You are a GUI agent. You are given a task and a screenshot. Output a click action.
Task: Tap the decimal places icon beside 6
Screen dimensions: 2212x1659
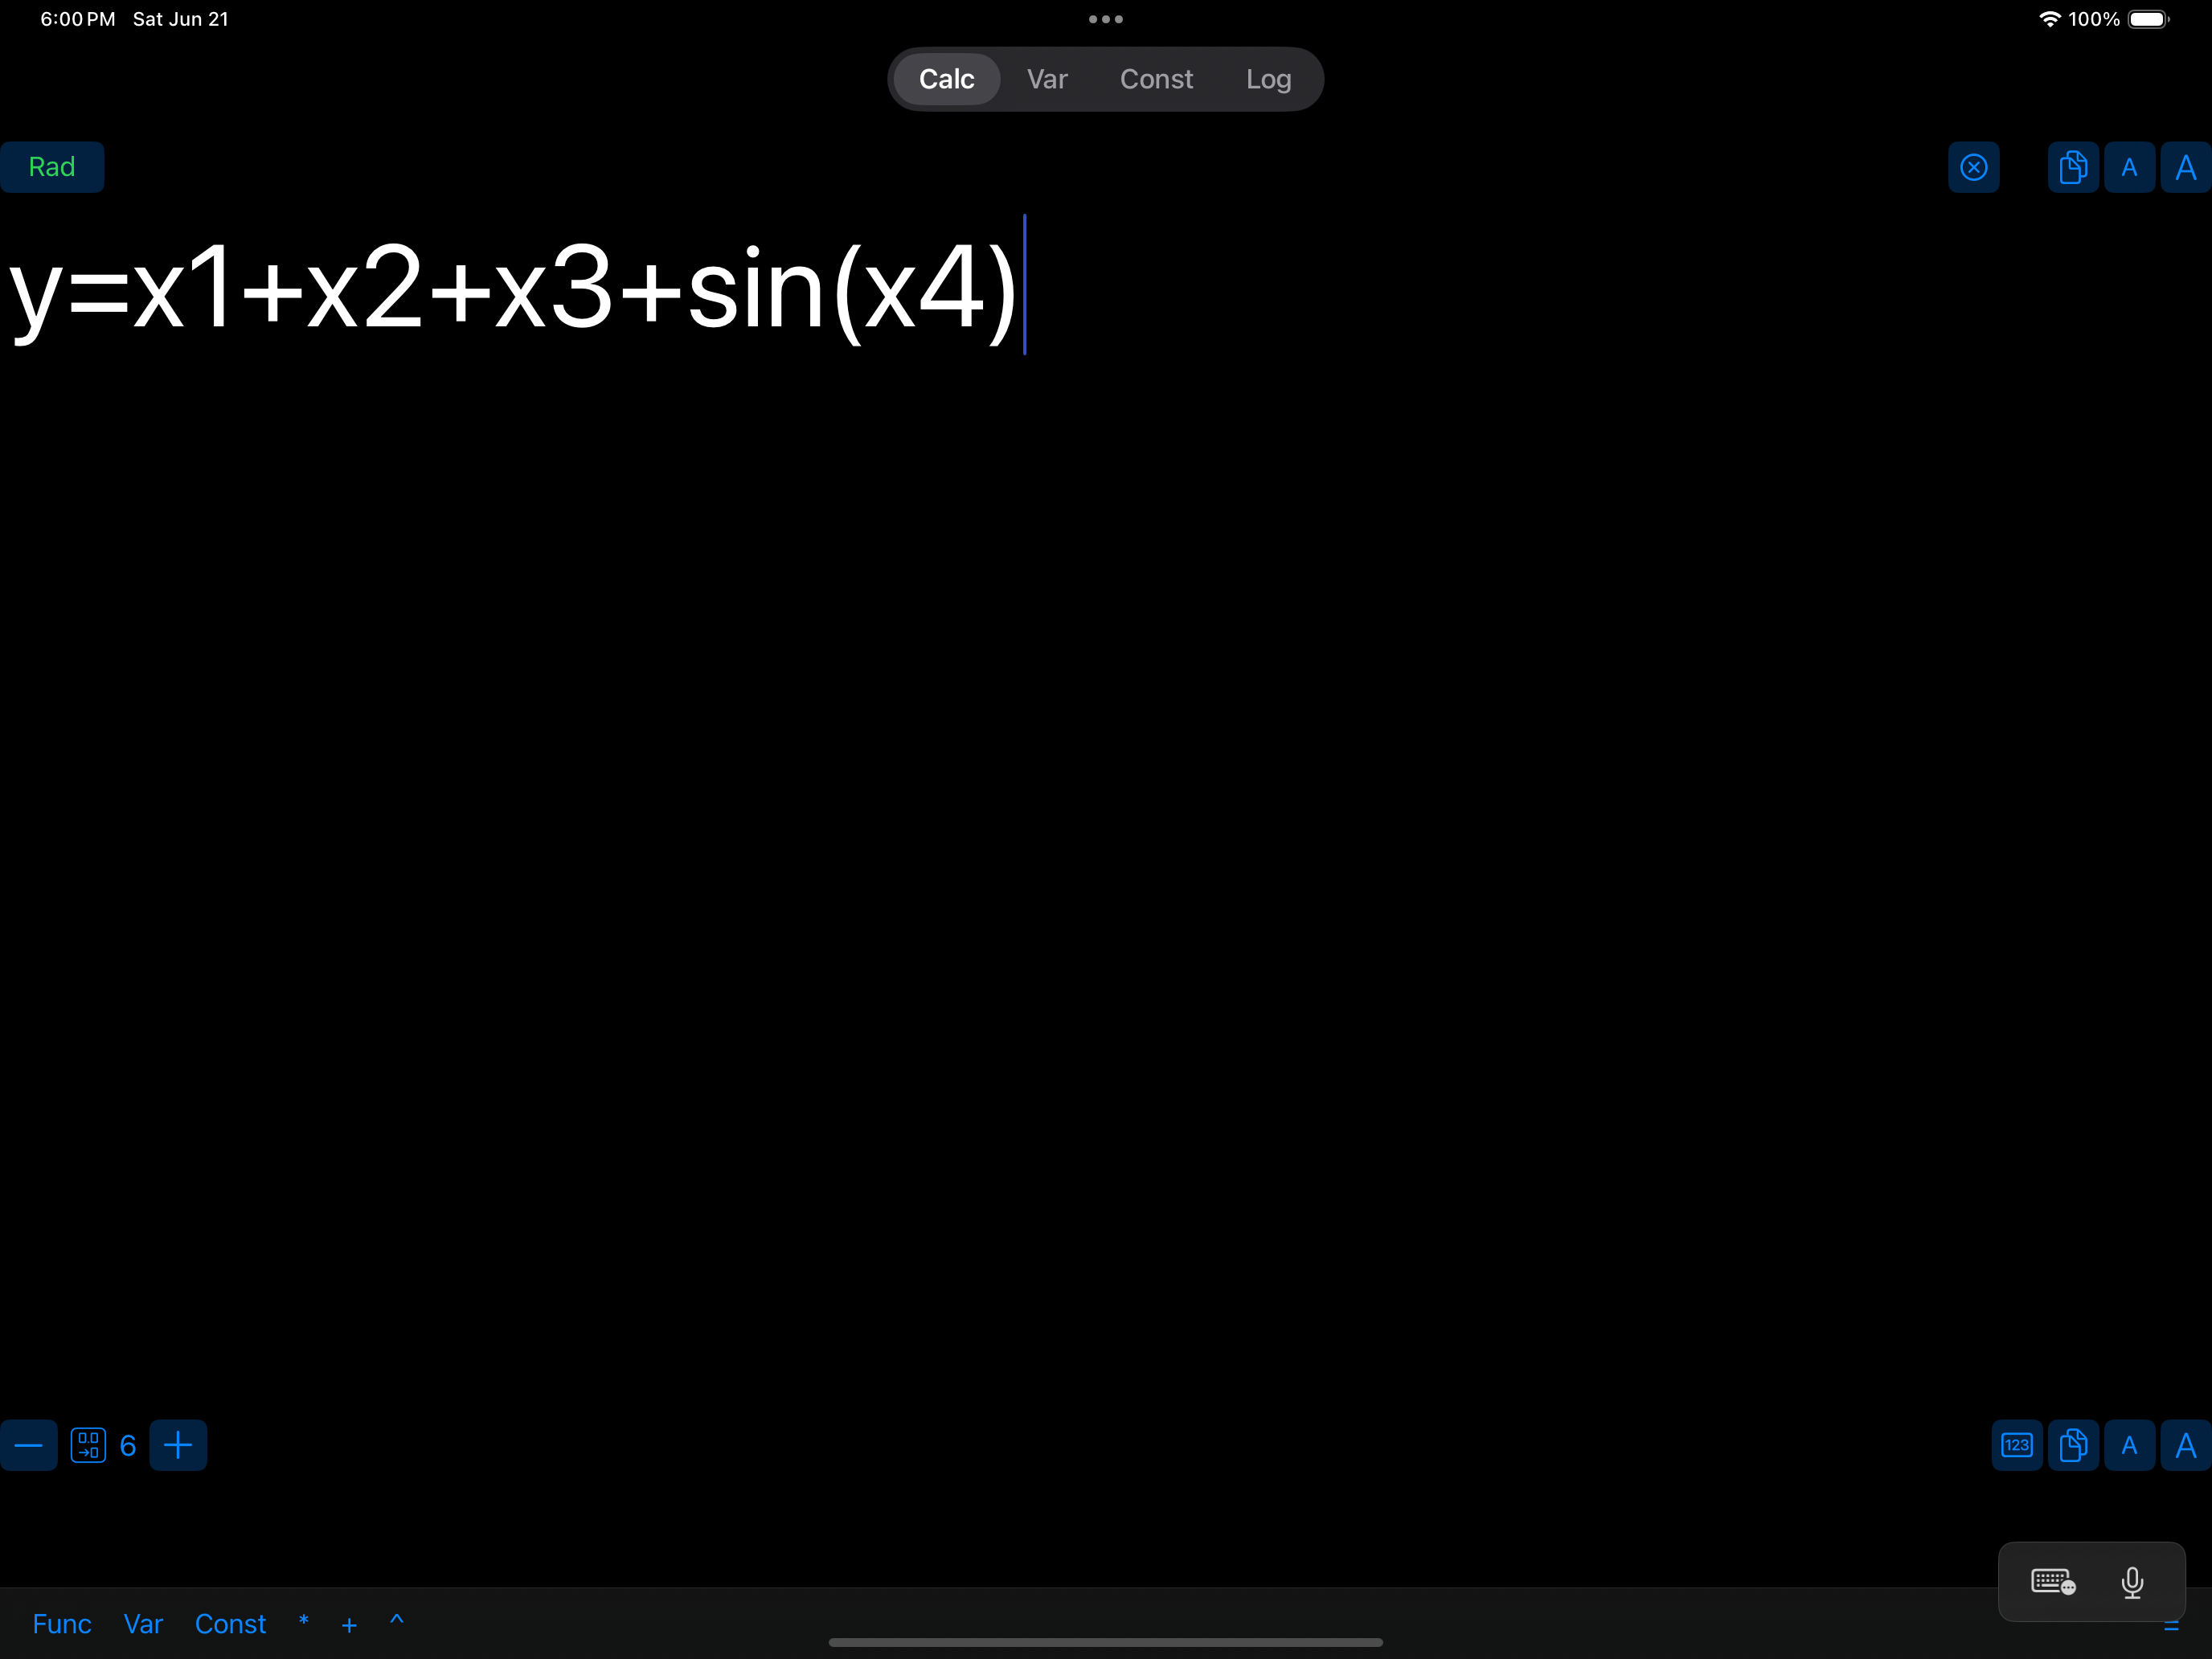tap(88, 1445)
